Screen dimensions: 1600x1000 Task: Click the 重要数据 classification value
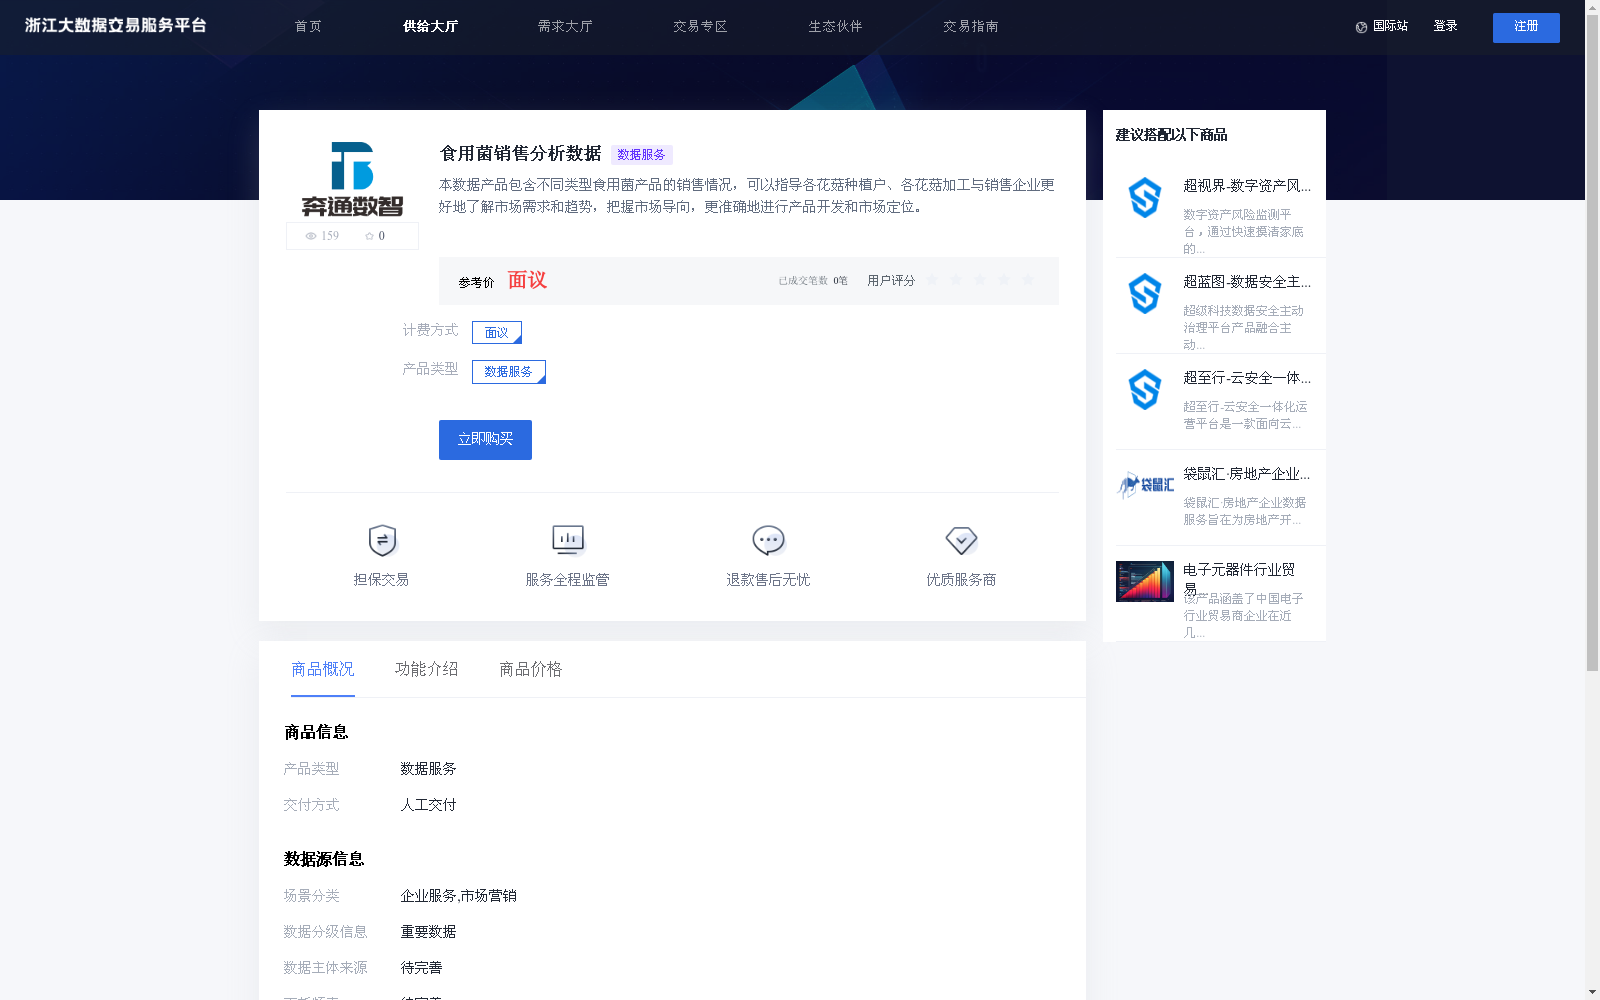(428, 932)
